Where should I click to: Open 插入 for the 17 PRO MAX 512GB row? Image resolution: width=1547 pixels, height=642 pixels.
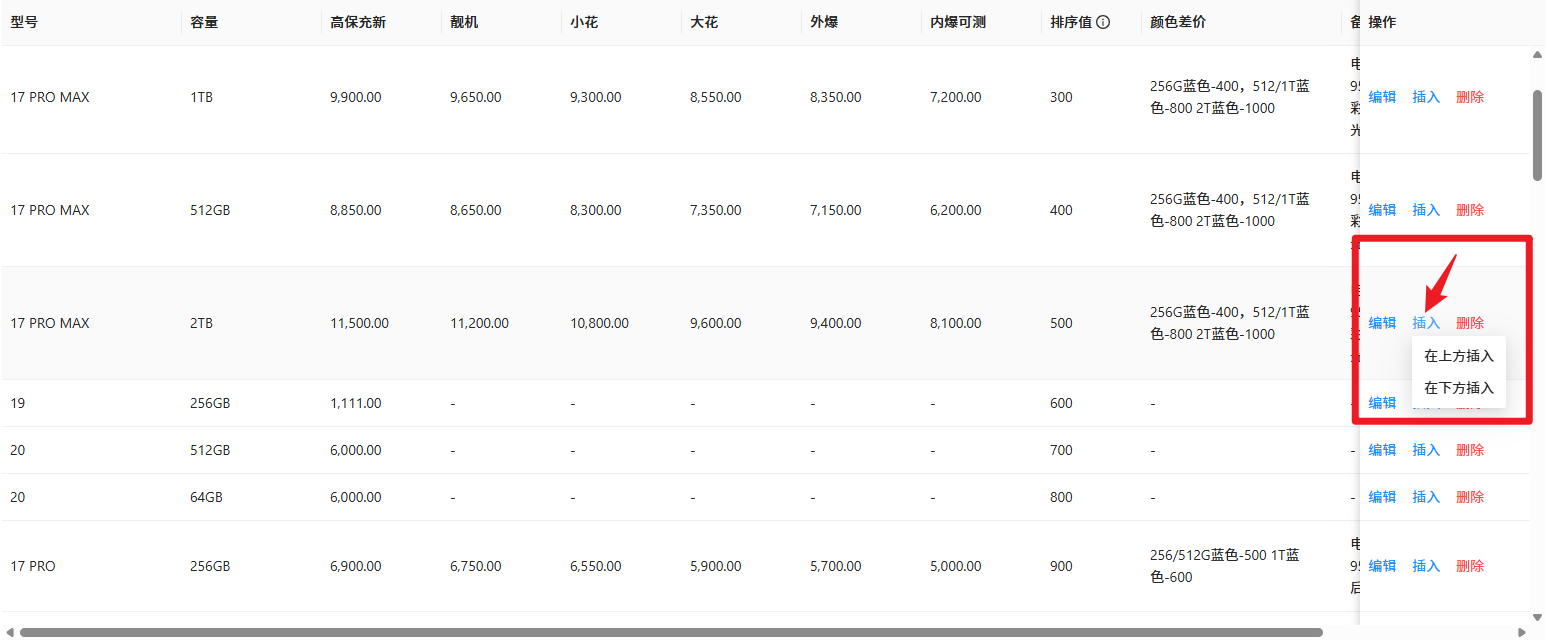pos(1426,210)
